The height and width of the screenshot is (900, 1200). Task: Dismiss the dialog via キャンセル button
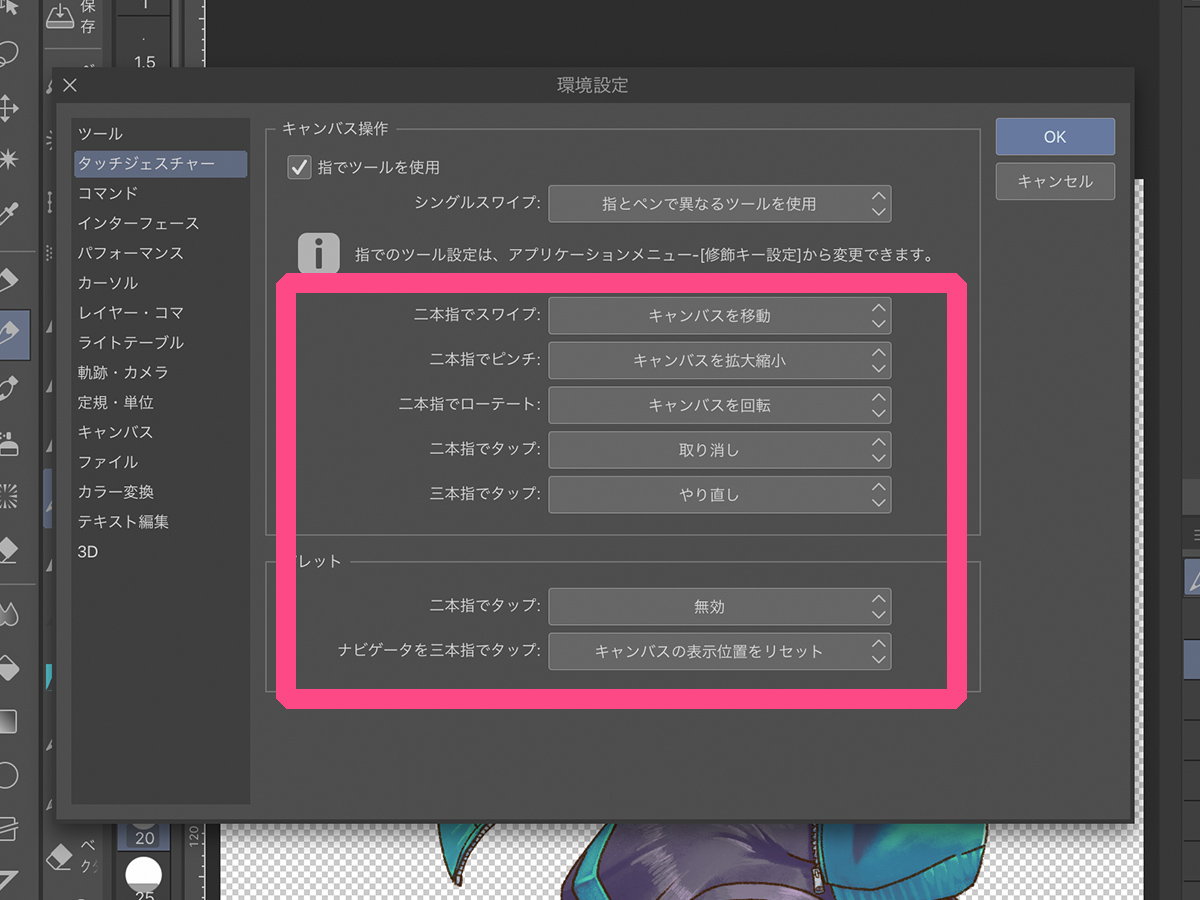(x=1054, y=181)
